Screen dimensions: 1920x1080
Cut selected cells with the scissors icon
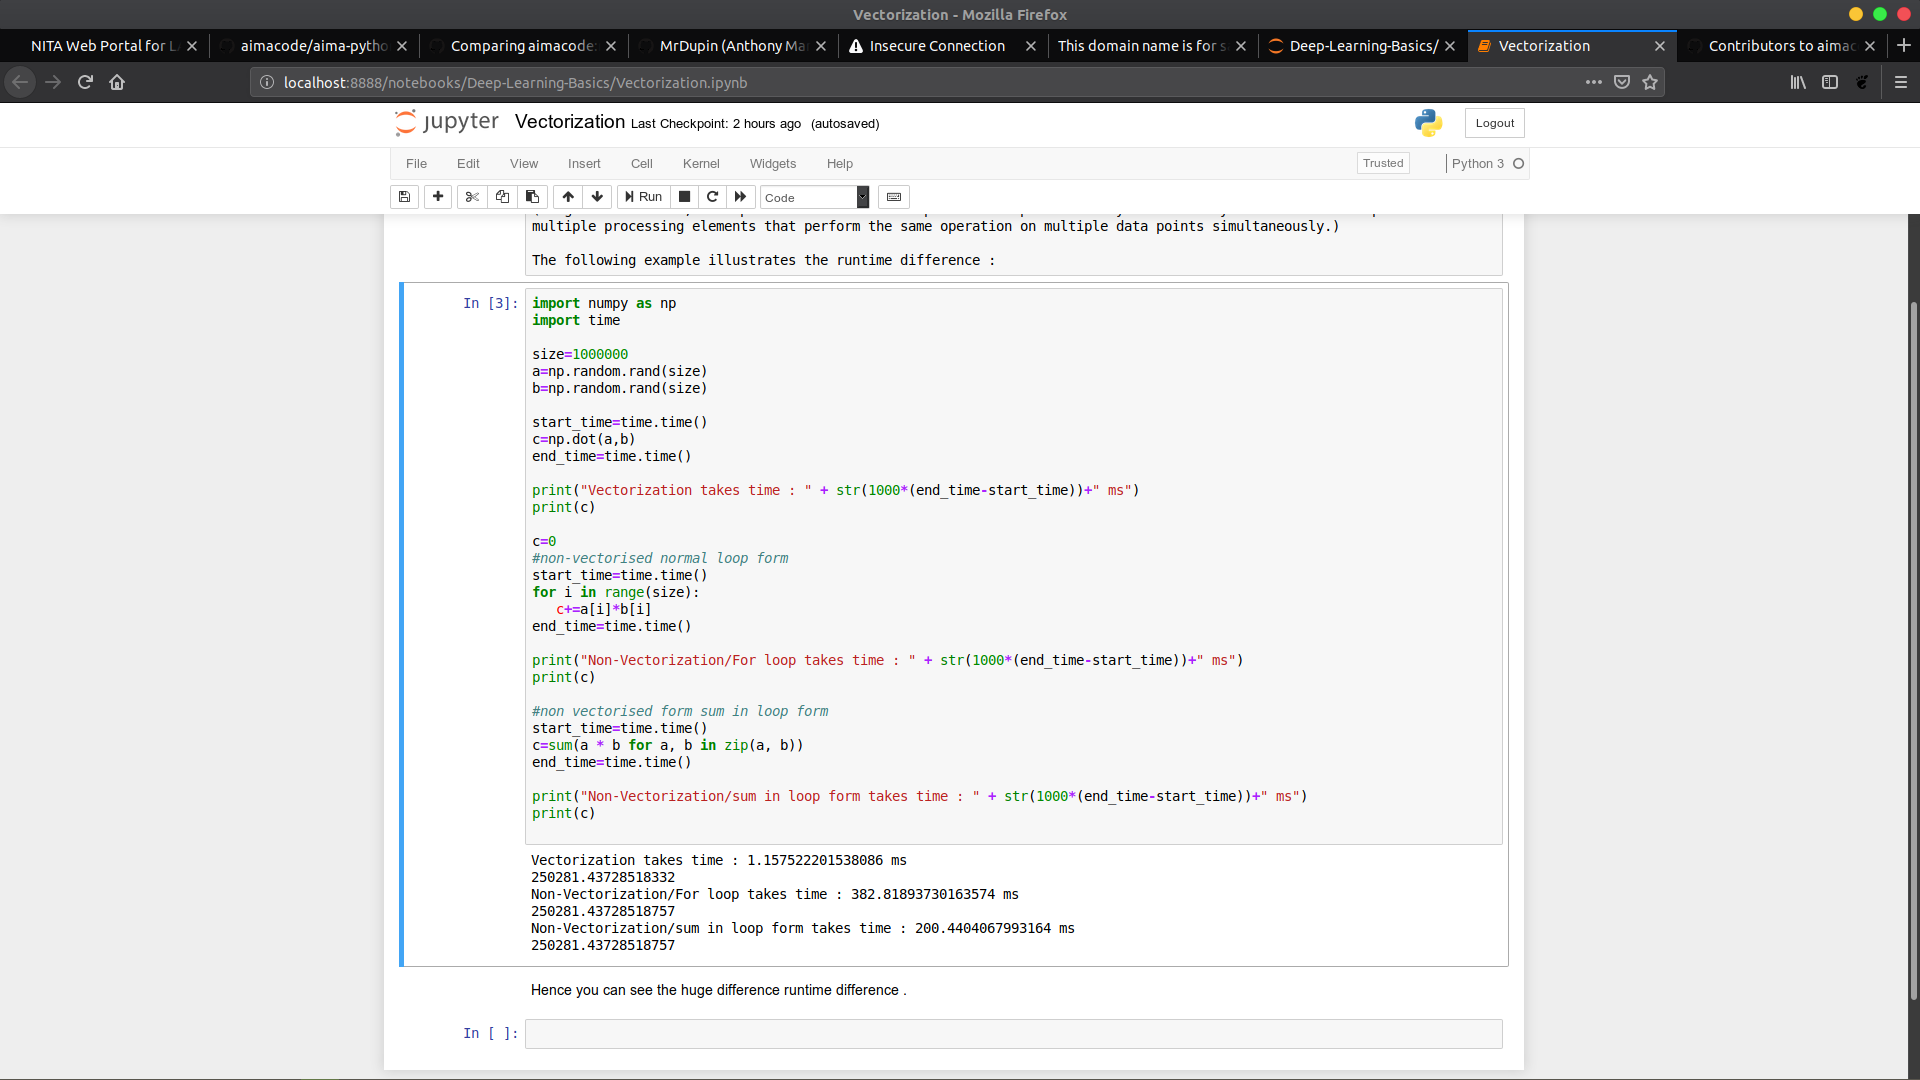[x=472, y=197]
